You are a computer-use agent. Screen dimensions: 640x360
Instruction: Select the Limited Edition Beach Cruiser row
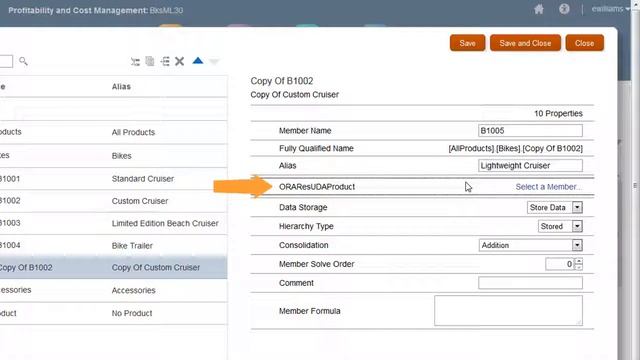click(x=113, y=223)
